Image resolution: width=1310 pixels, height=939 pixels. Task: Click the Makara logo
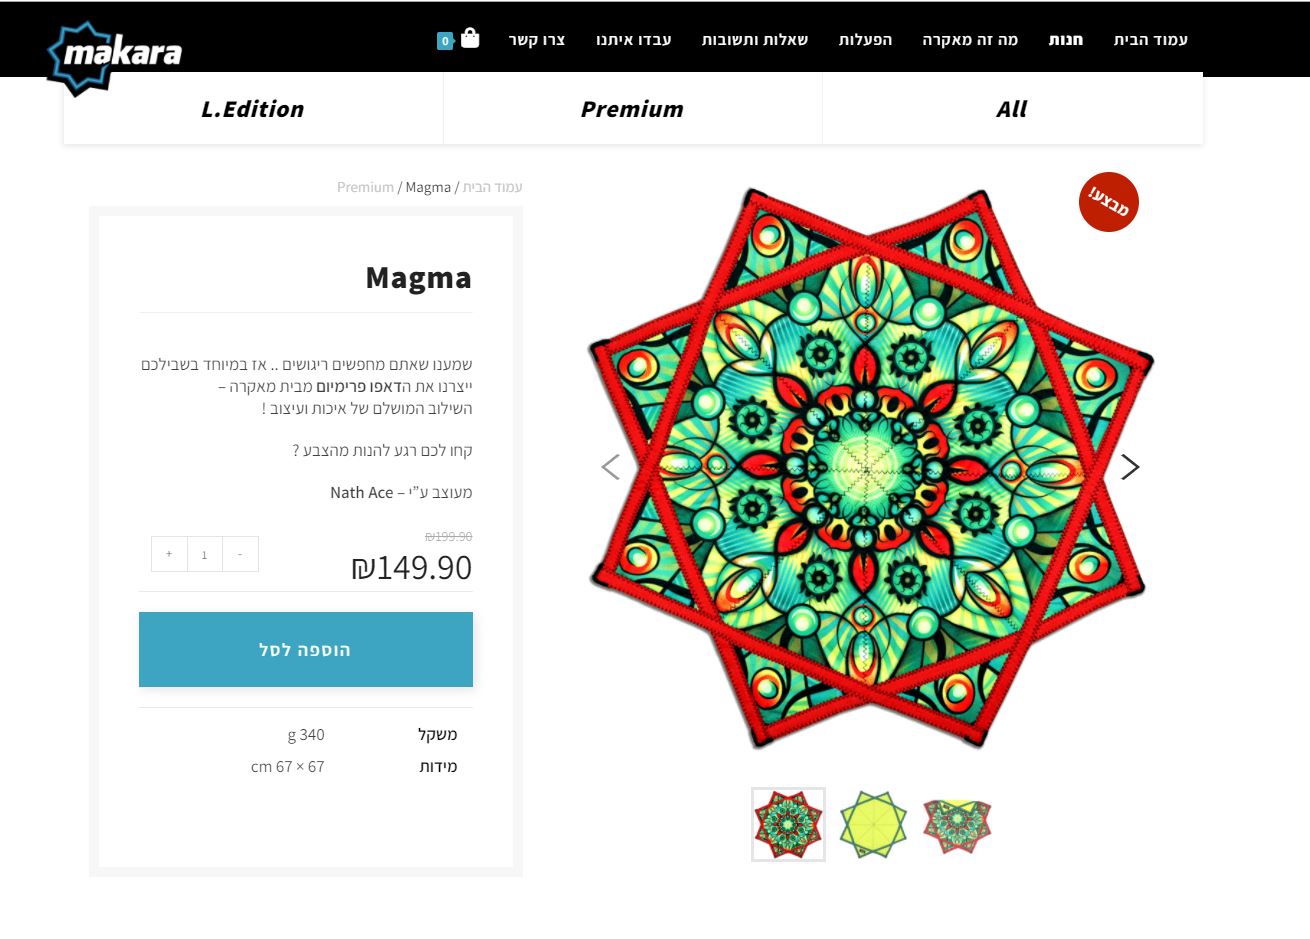(114, 55)
